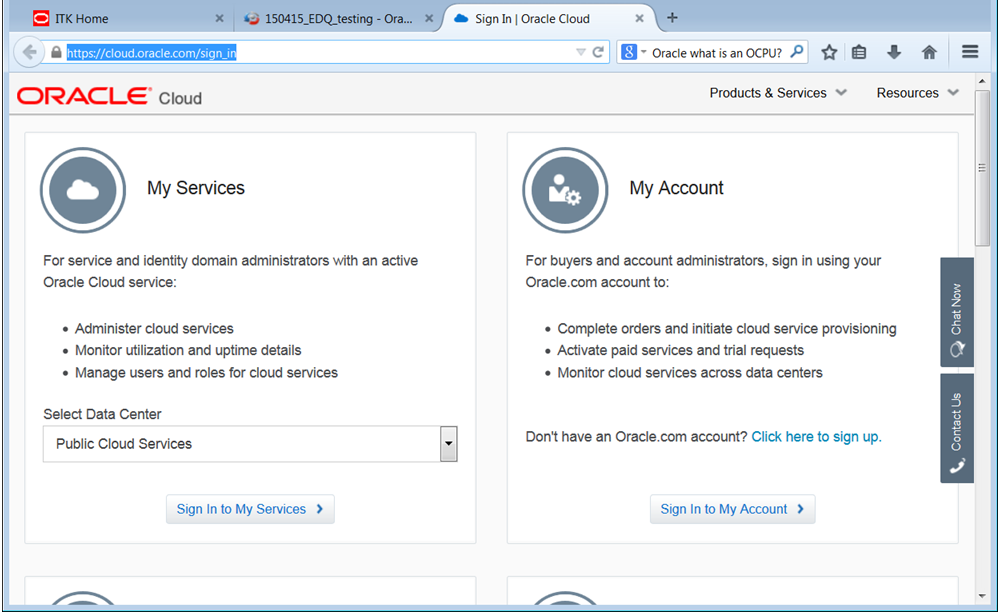Click the My Account user gear icon
Image resolution: width=1000 pixels, height=614 pixels.
click(565, 190)
